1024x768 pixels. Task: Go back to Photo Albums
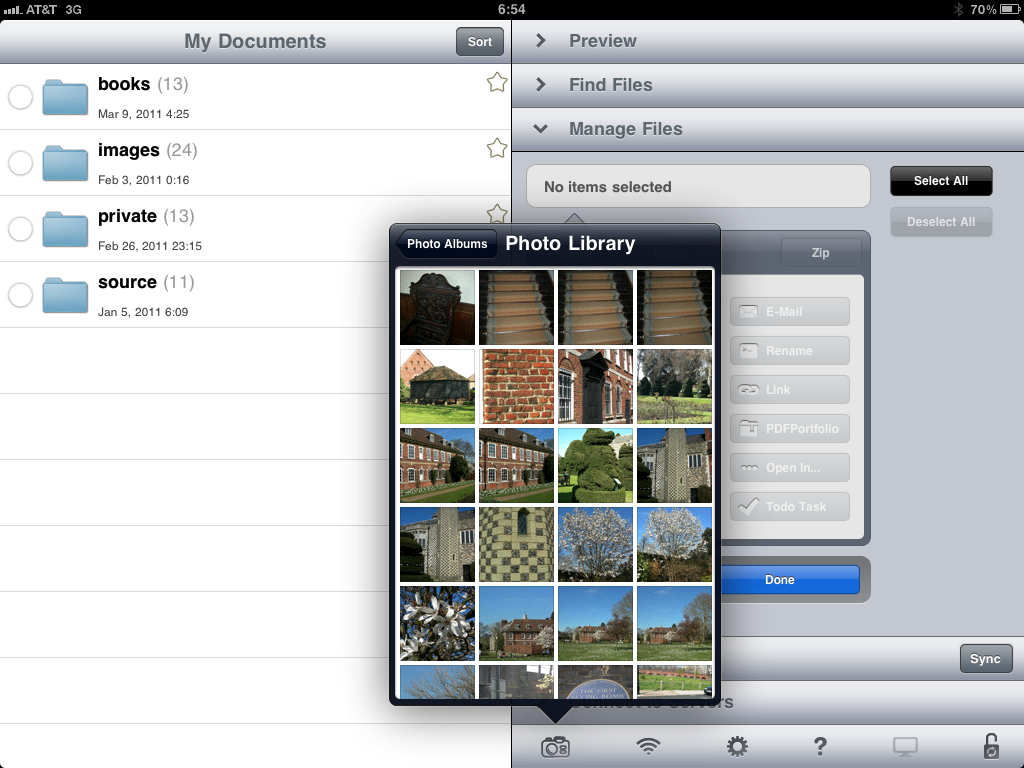click(x=445, y=244)
